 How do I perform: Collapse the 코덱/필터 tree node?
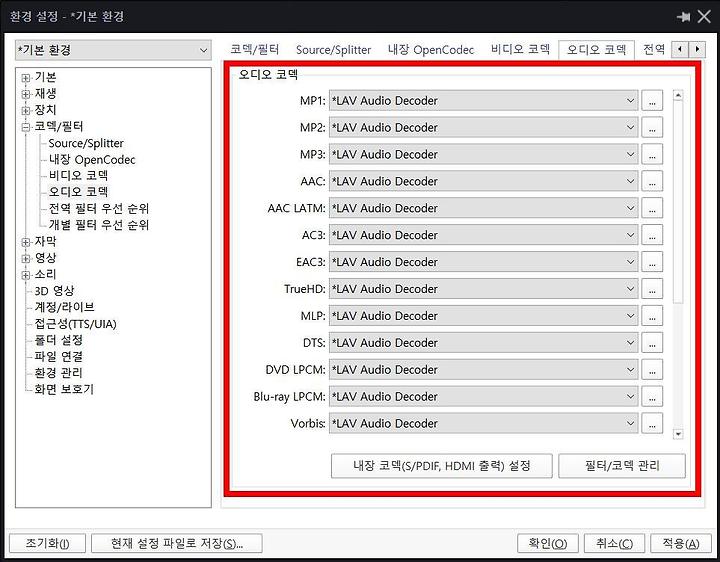click(26, 127)
